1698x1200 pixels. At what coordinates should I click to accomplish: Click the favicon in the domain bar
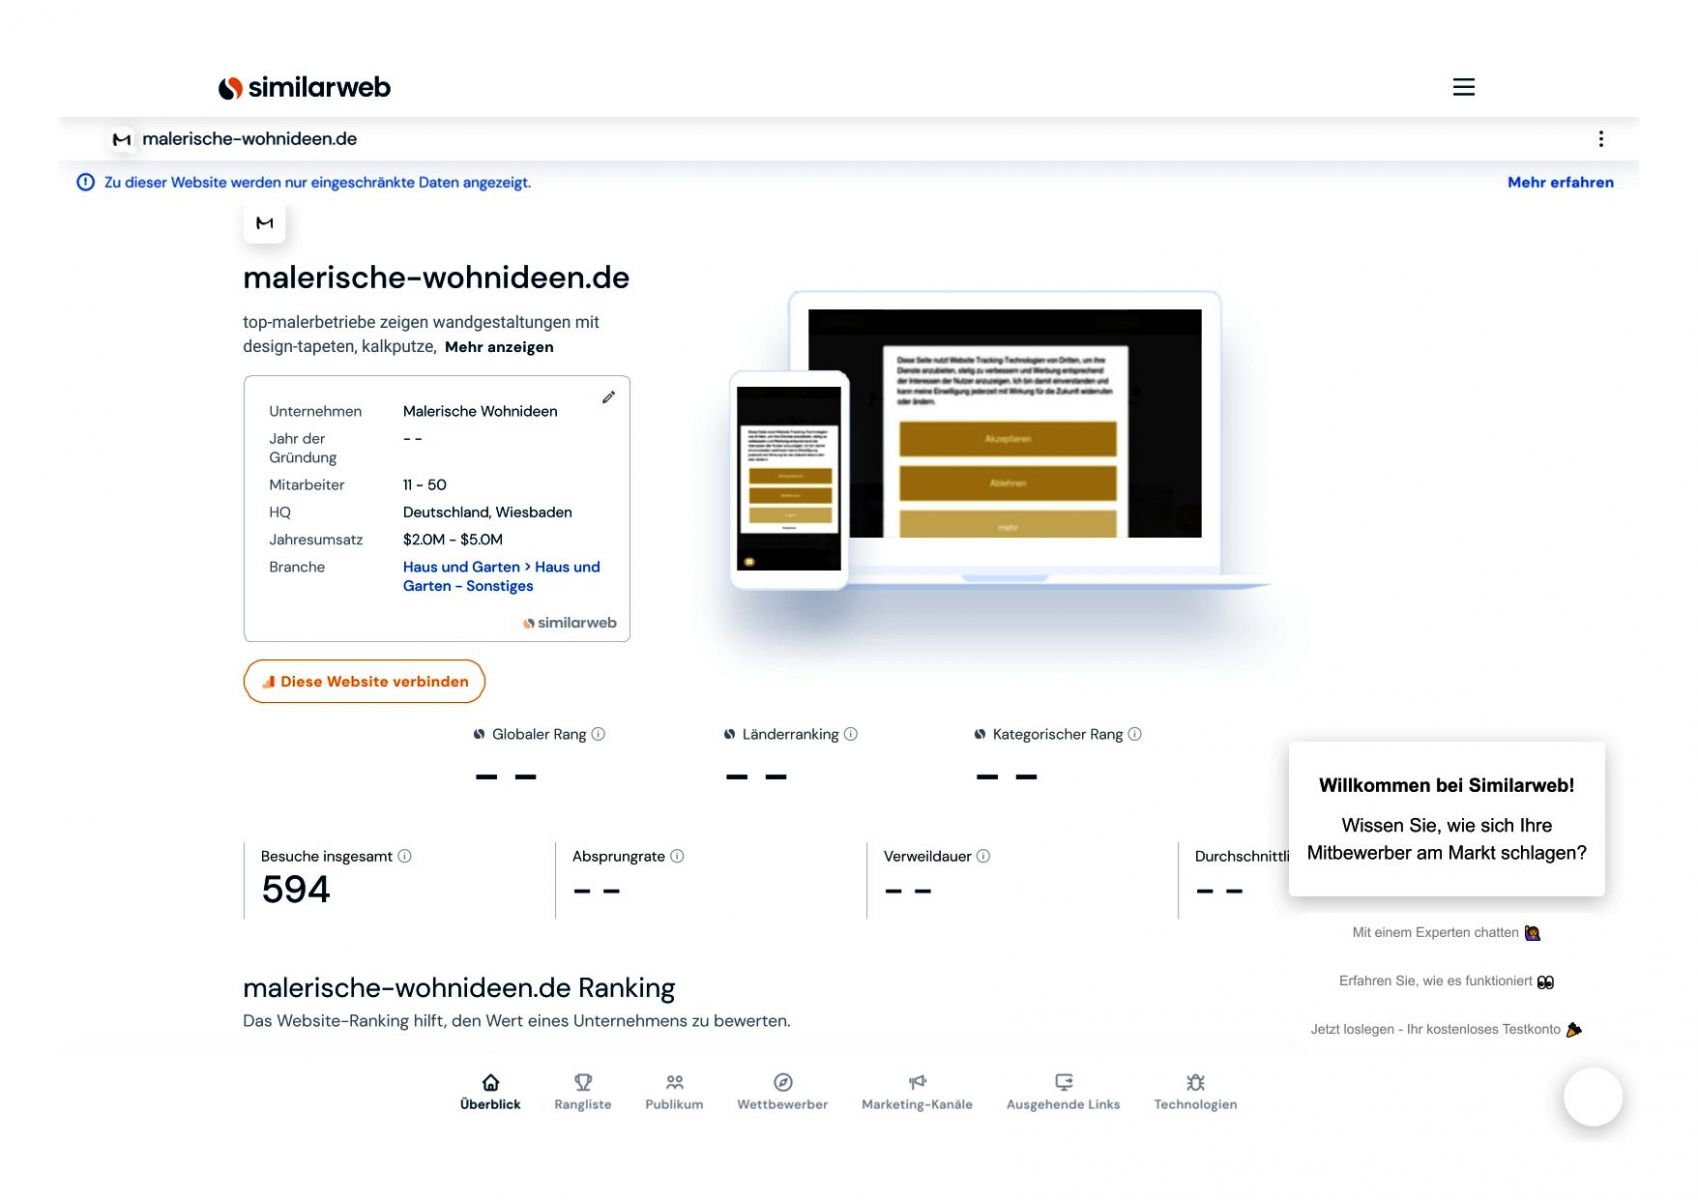point(122,139)
